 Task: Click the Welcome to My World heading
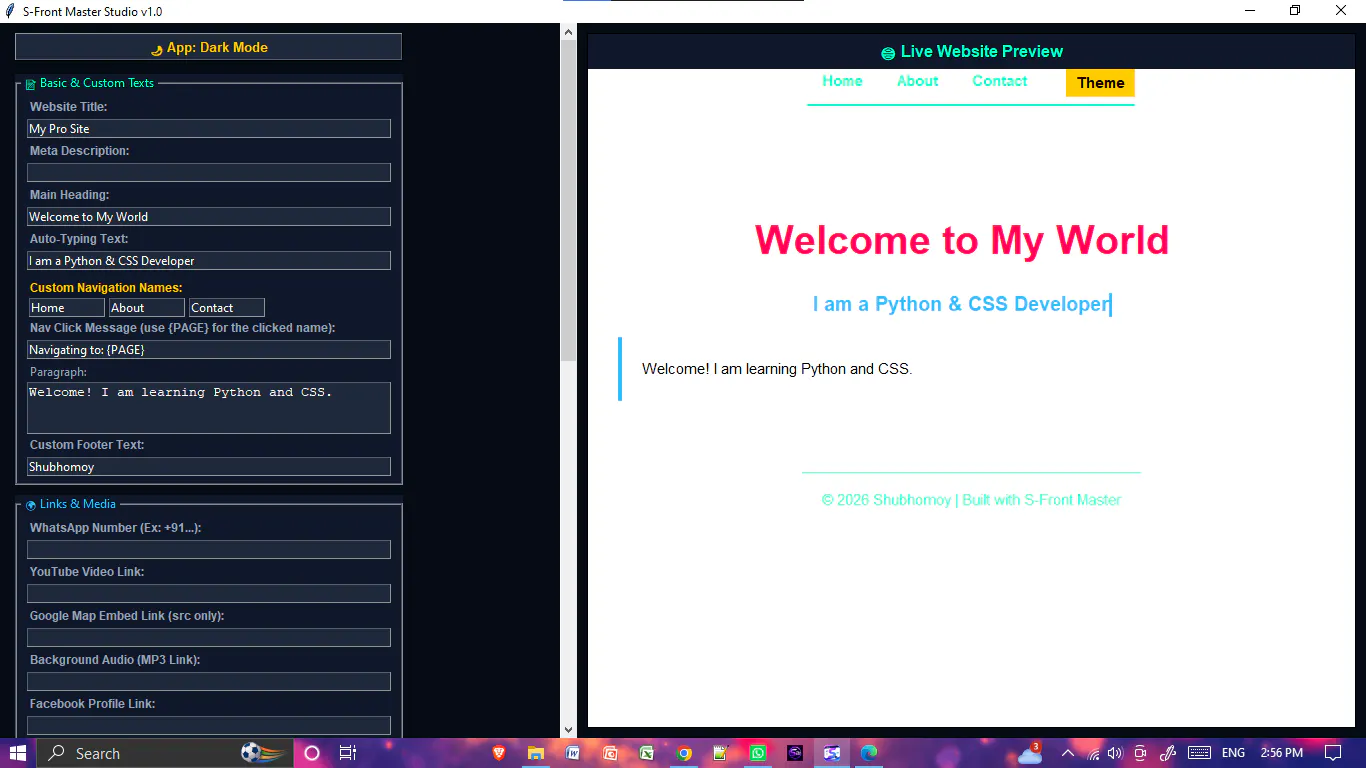click(961, 240)
